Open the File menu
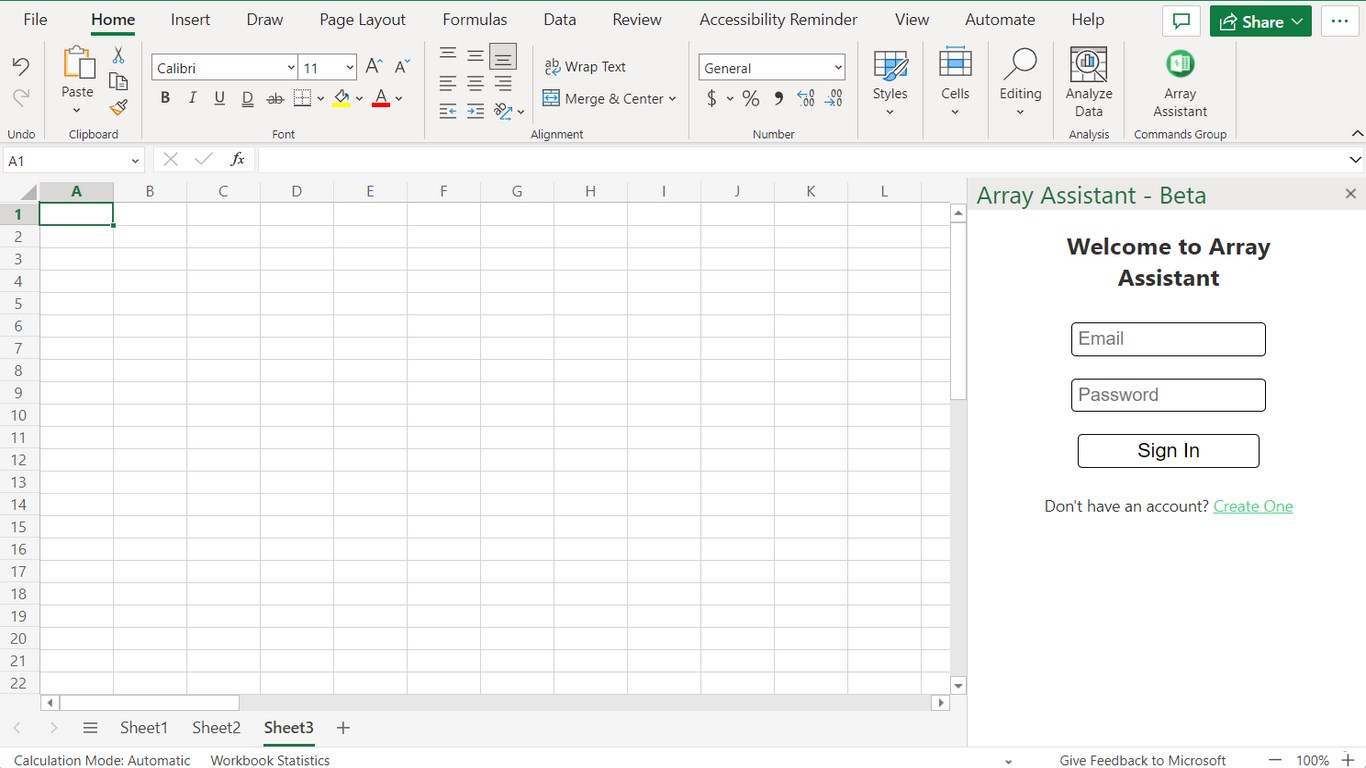 (35, 20)
